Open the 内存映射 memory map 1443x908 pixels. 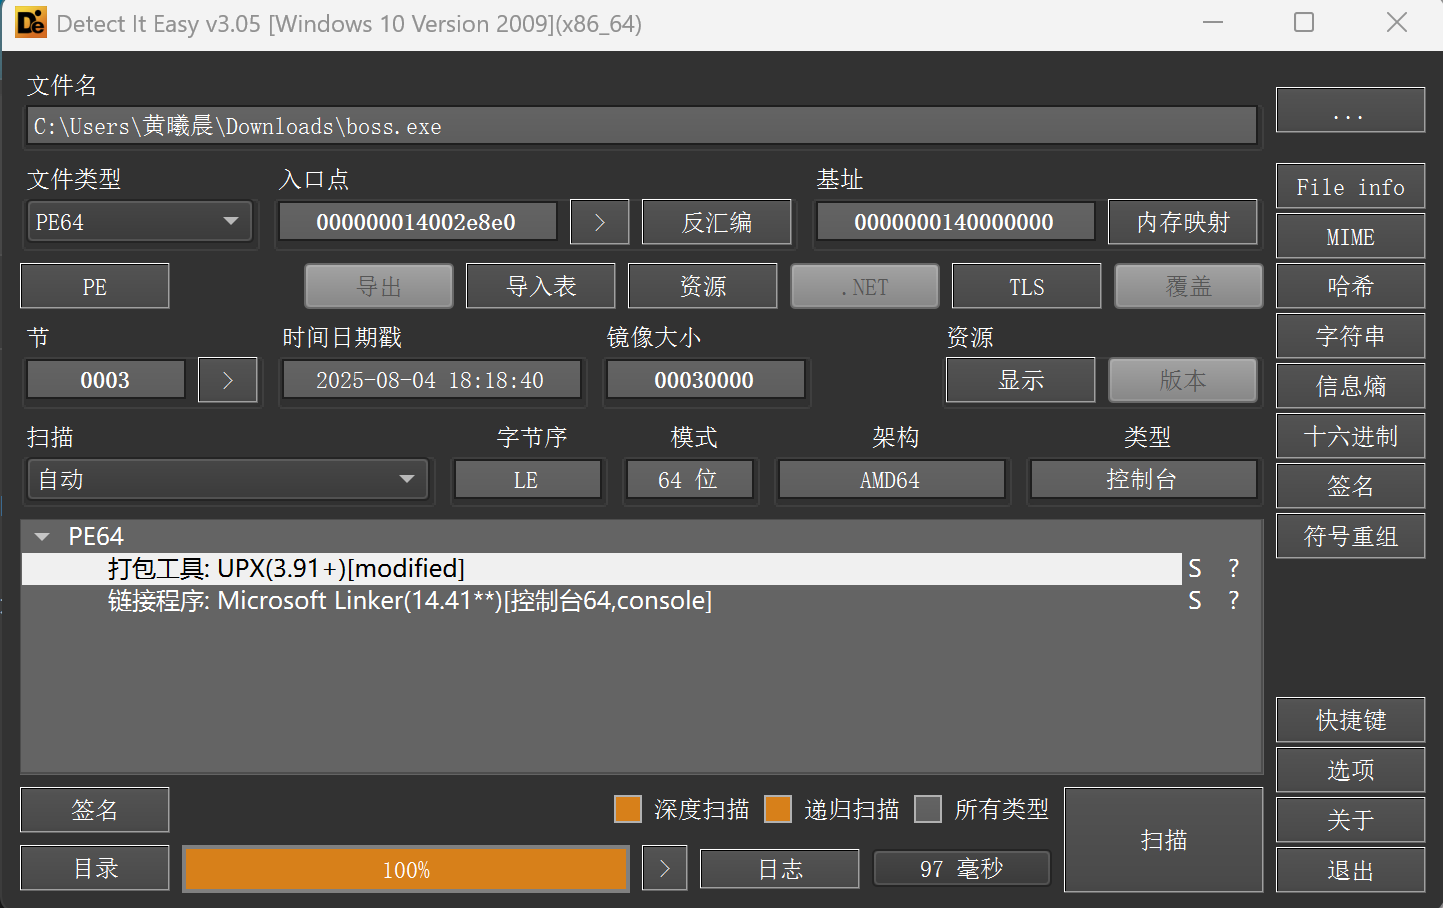pyautogui.click(x=1183, y=222)
